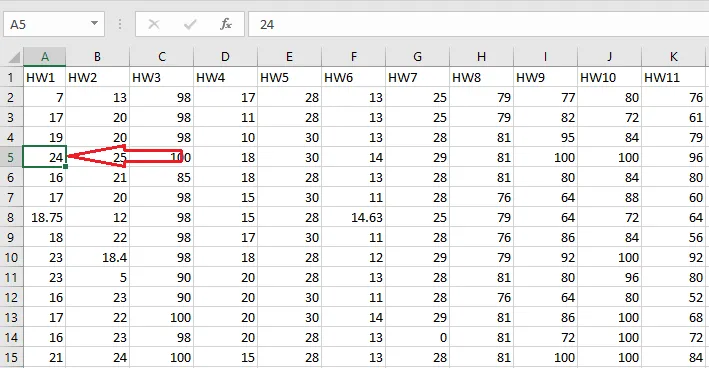Select column F header
Image resolution: width=709 pixels, height=368 pixels.
(x=354, y=57)
